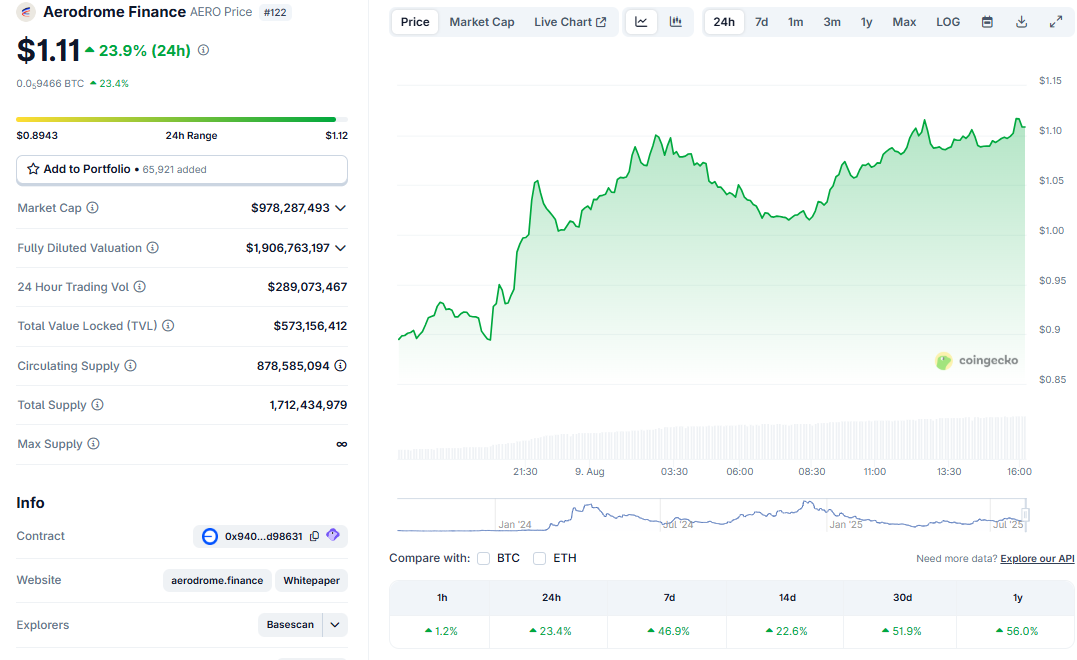Screen dimensions: 1077x660
Task: Download chart data icon
Action: (x=1021, y=22)
